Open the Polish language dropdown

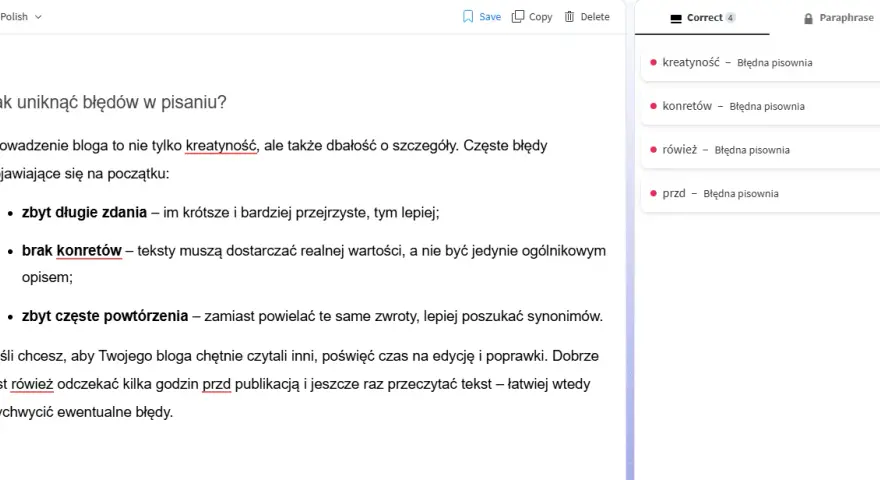click(21, 17)
